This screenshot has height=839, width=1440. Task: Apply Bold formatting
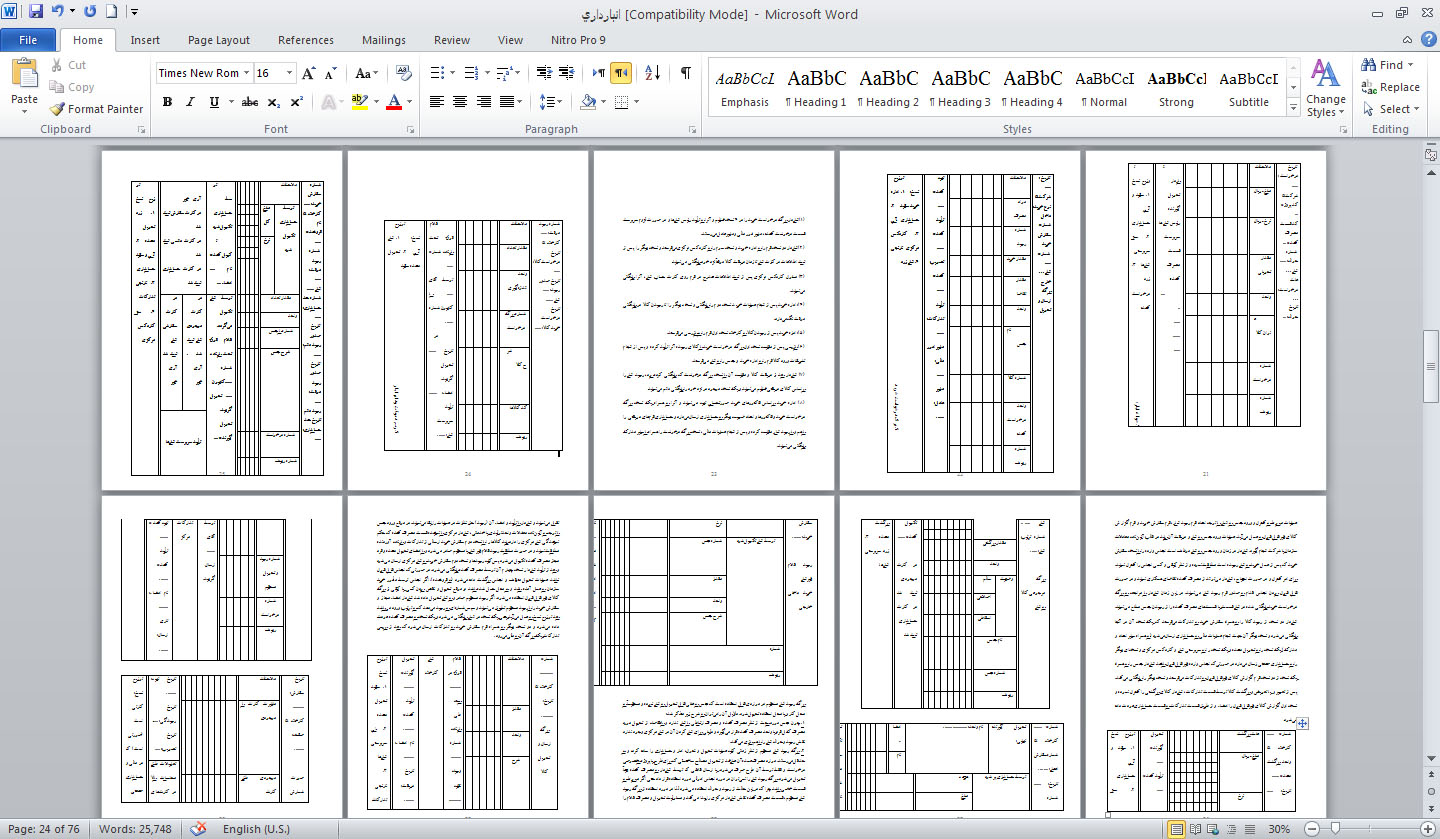pyautogui.click(x=167, y=102)
